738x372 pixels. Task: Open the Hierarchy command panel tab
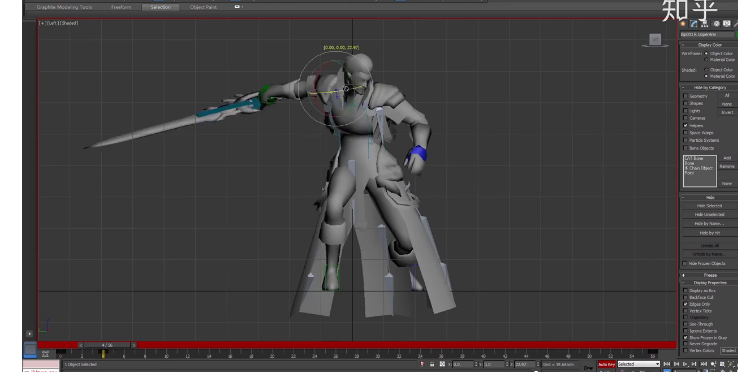pyautogui.click(x=705, y=24)
